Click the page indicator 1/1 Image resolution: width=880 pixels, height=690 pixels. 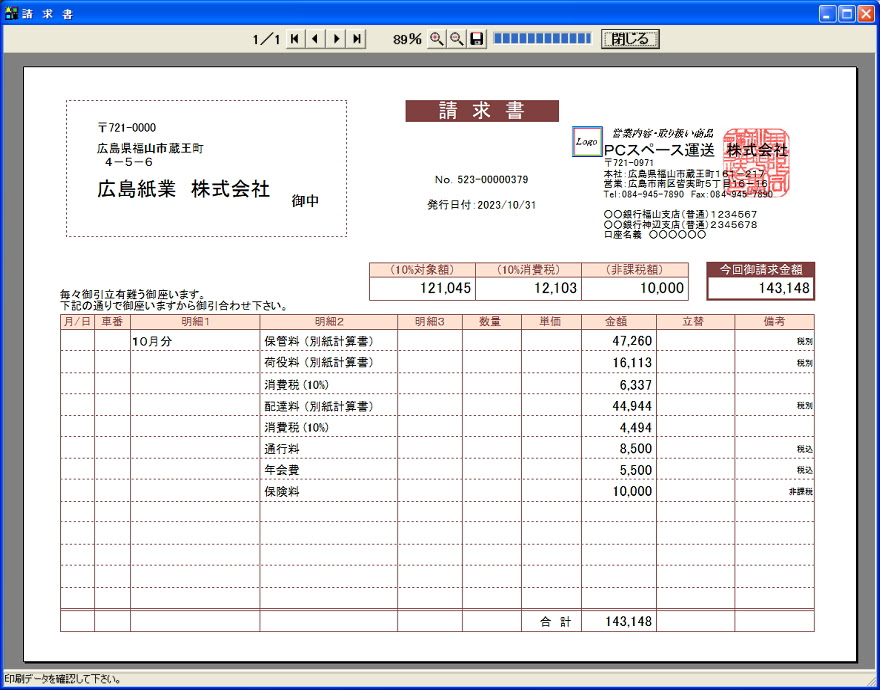[x=266, y=39]
